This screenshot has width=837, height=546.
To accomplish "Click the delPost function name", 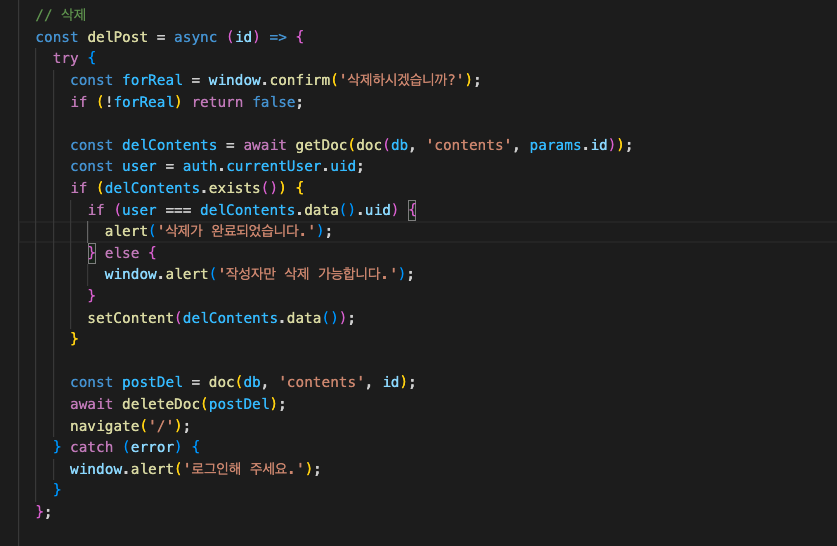I will coord(117,37).
